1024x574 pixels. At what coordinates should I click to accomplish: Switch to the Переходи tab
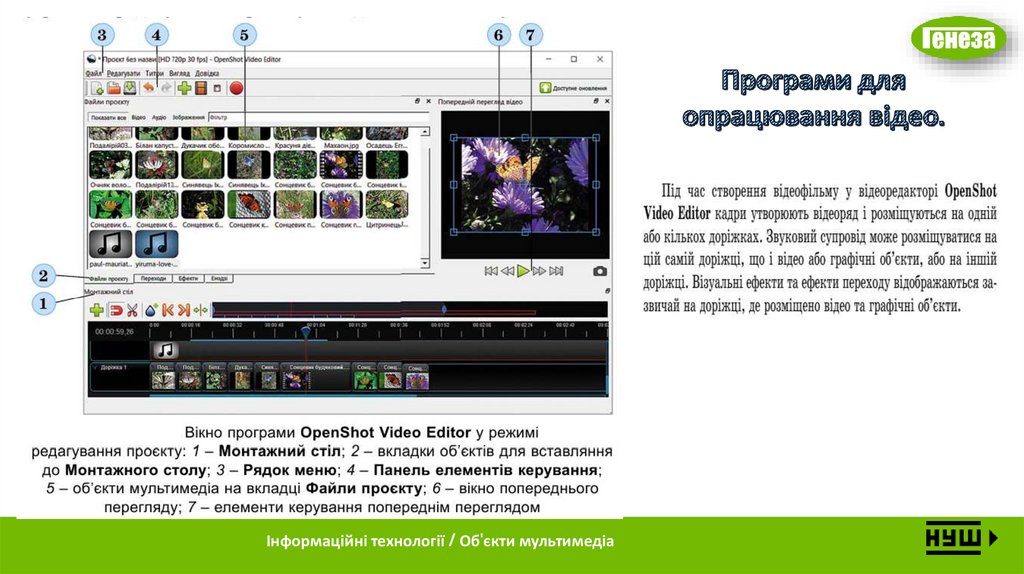(153, 279)
